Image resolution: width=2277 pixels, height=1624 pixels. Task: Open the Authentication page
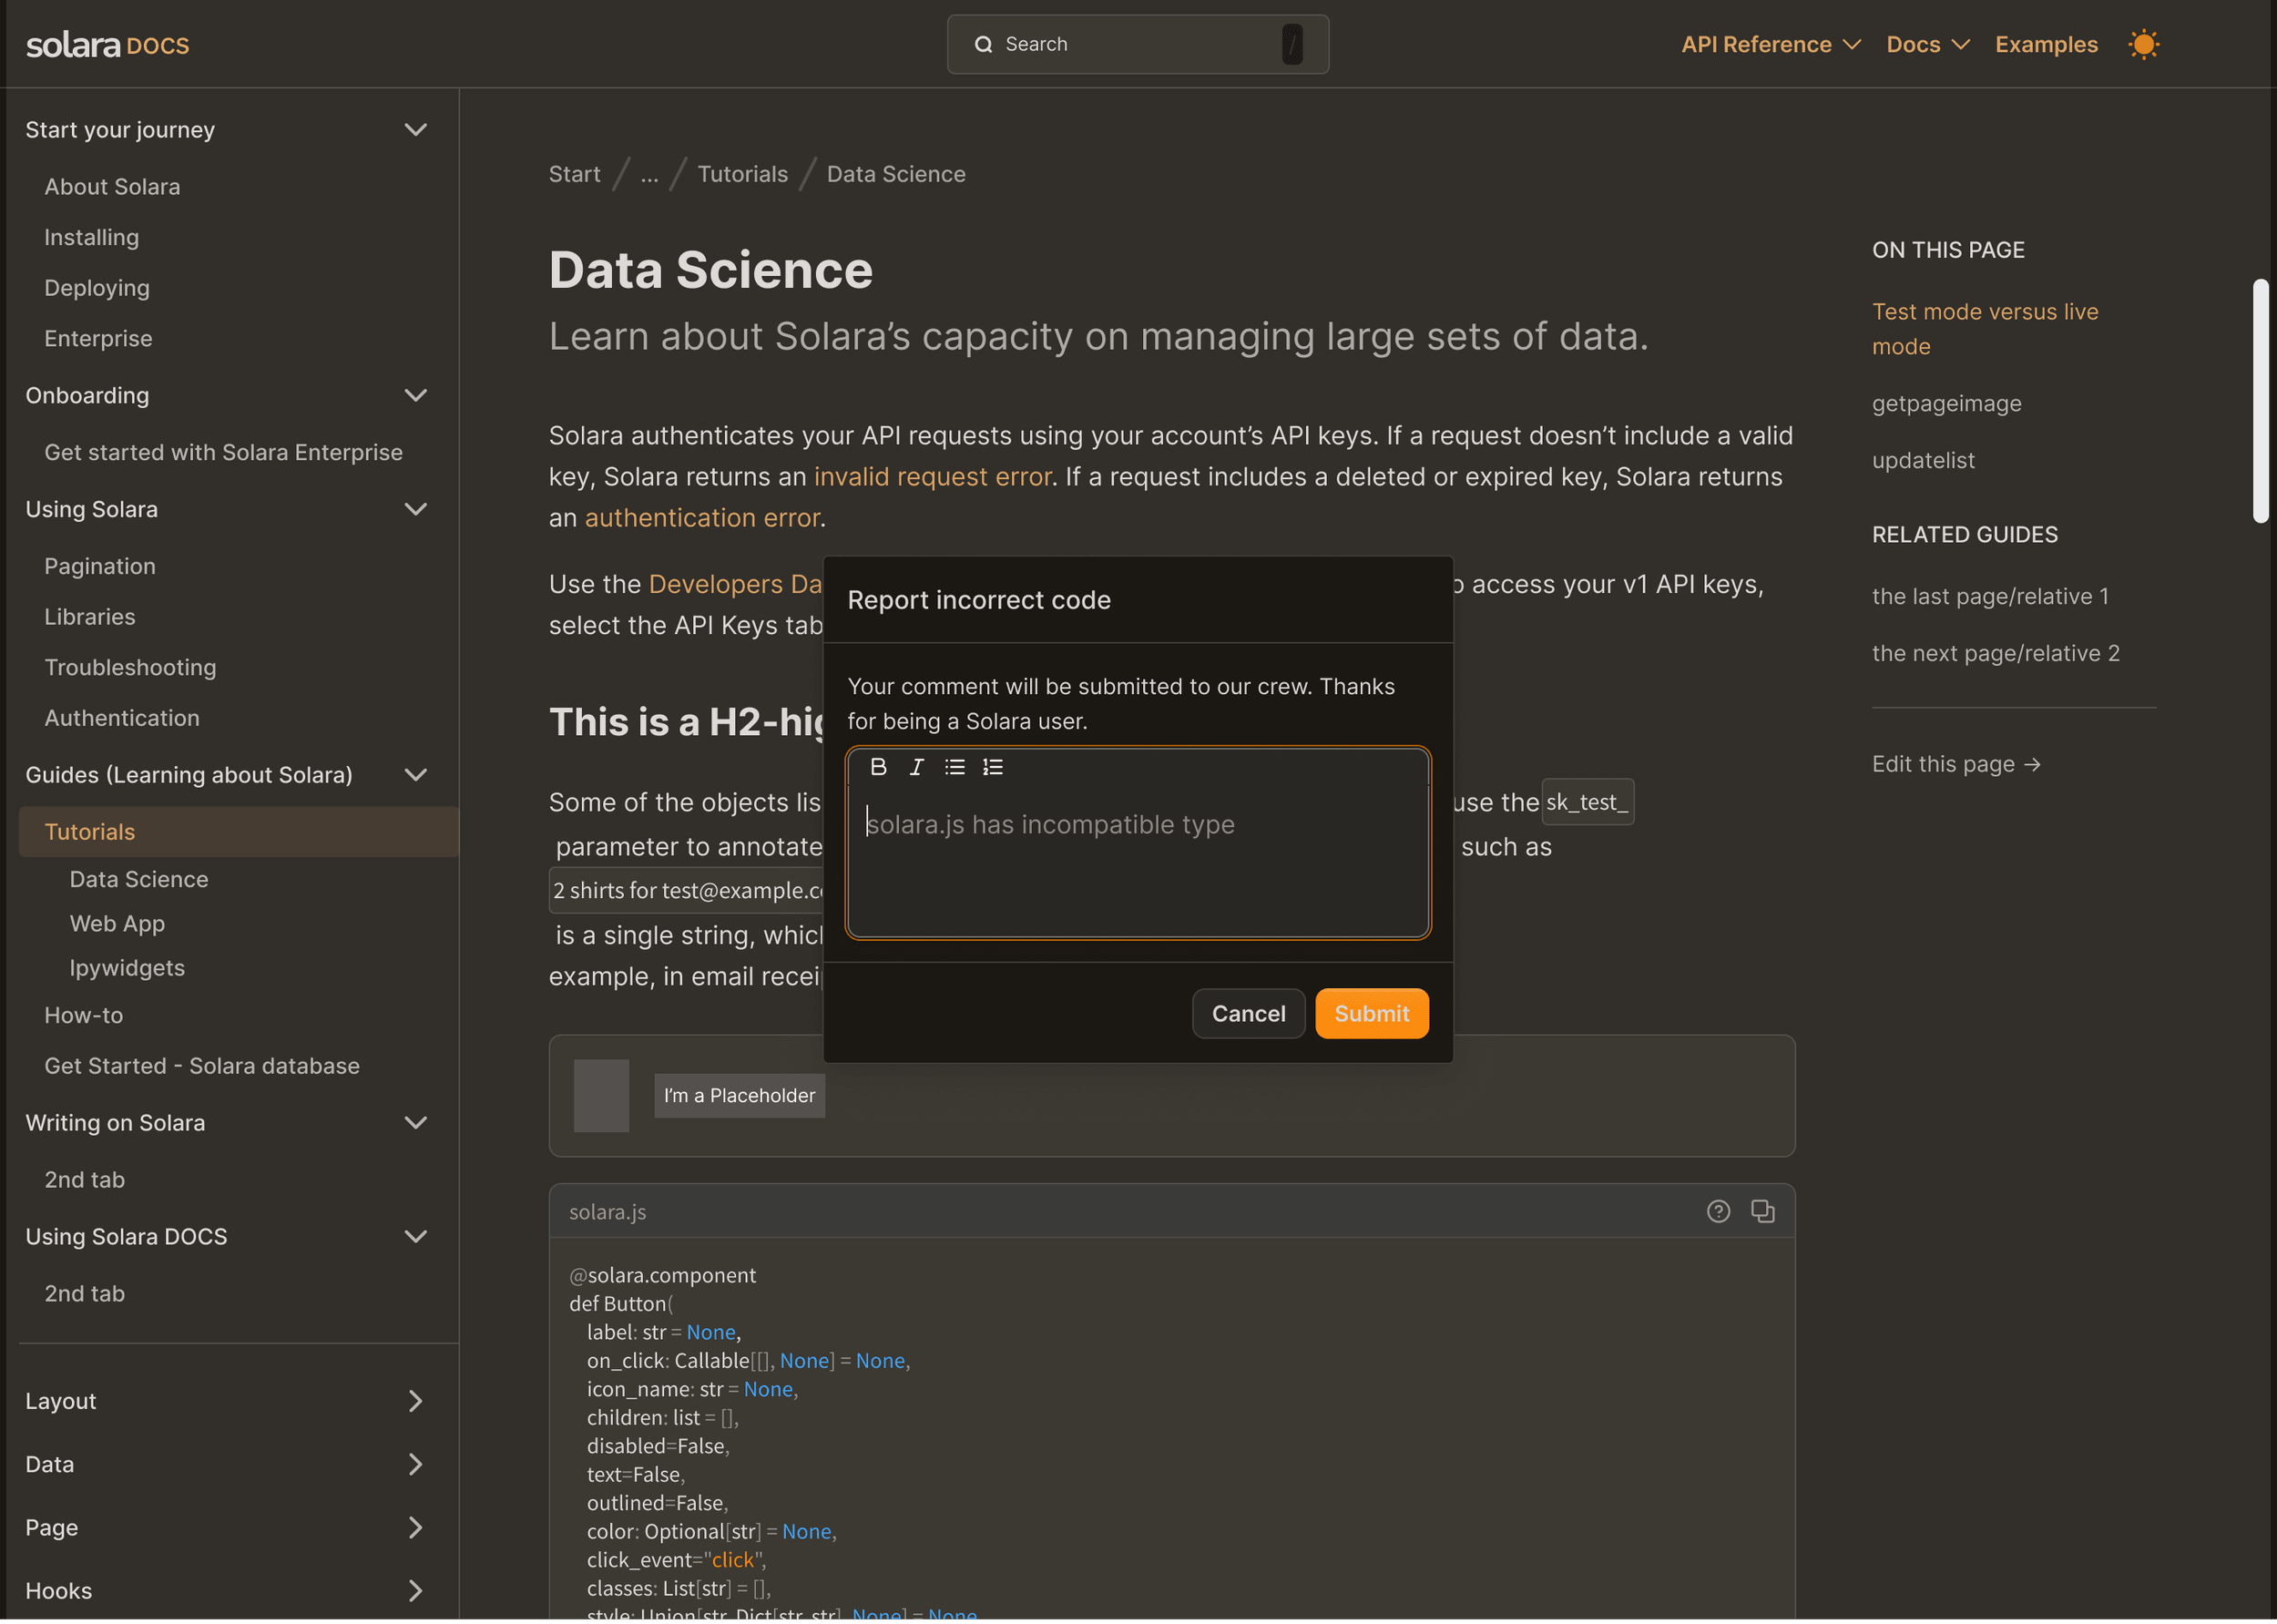122,718
